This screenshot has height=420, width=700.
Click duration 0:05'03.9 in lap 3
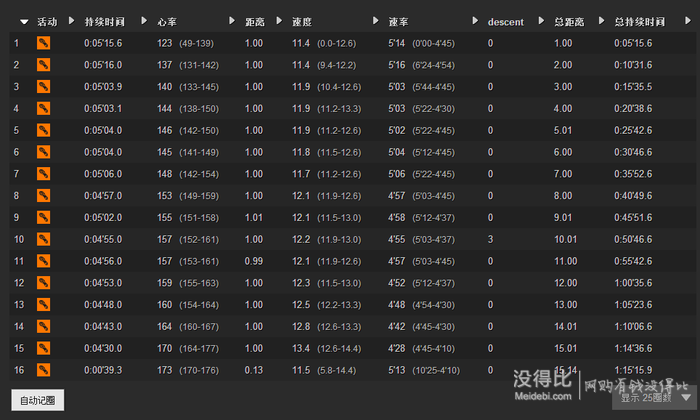[x=103, y=87]
